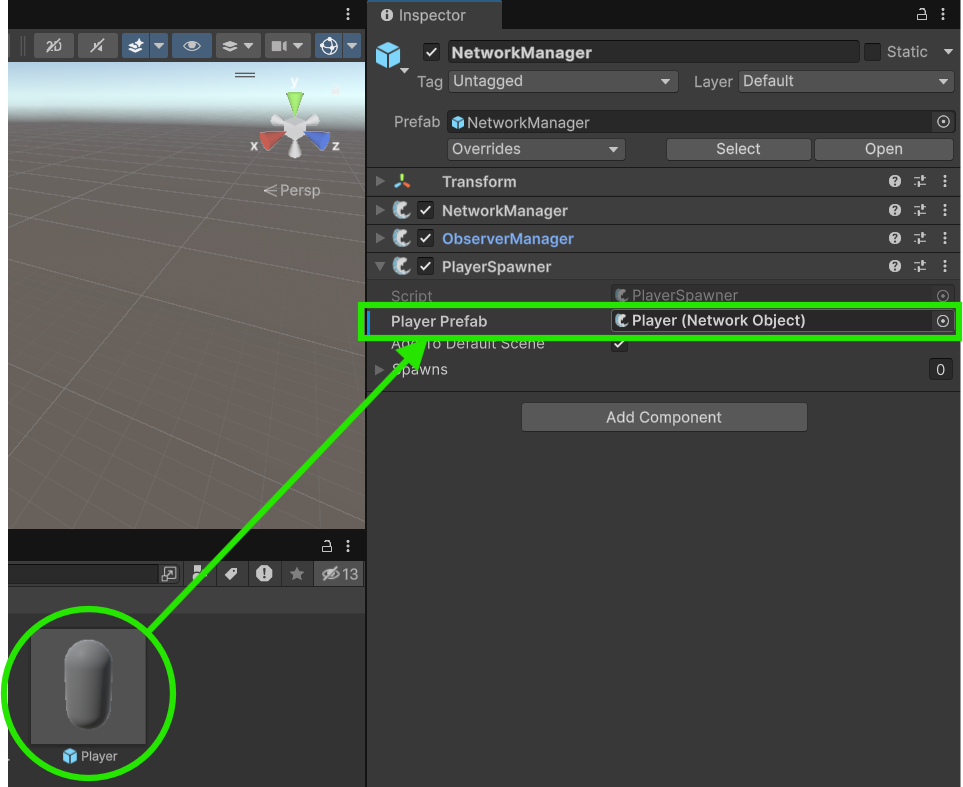The width and height of the screenshot is (963, 787).
Task: Open the Overrides dropdown
Action: (536, 149)
